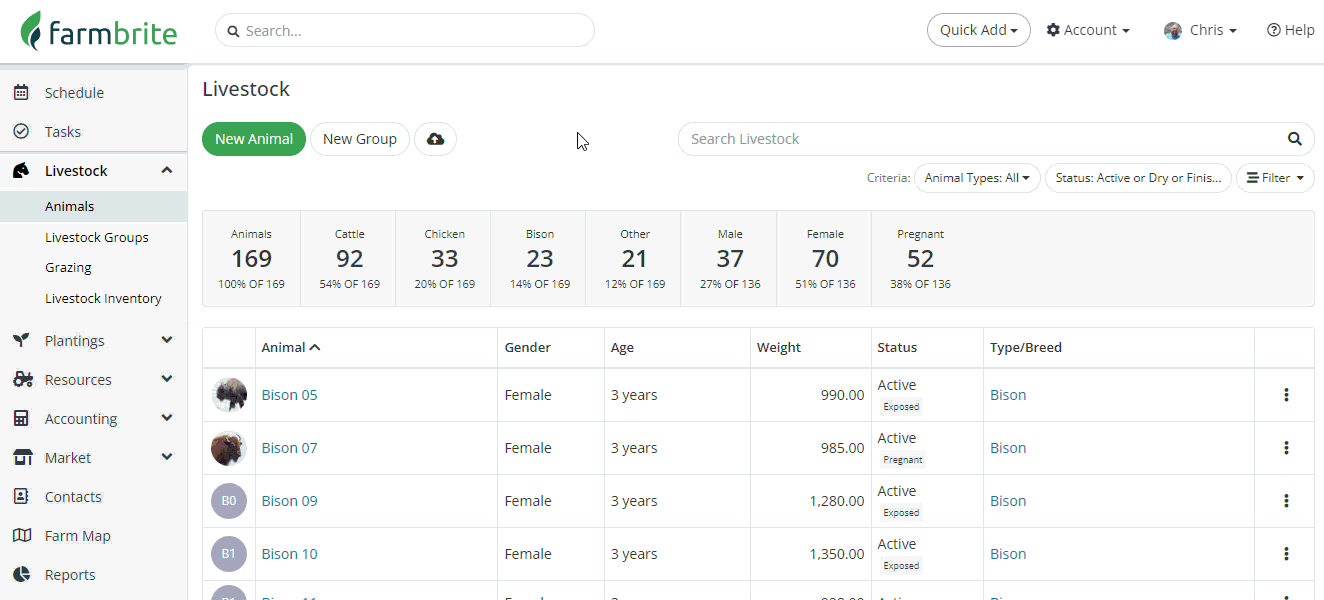1324x600 pixels.
Task: Click the Bison 05 photo thumbnail
Action: [x=229, y=395]
